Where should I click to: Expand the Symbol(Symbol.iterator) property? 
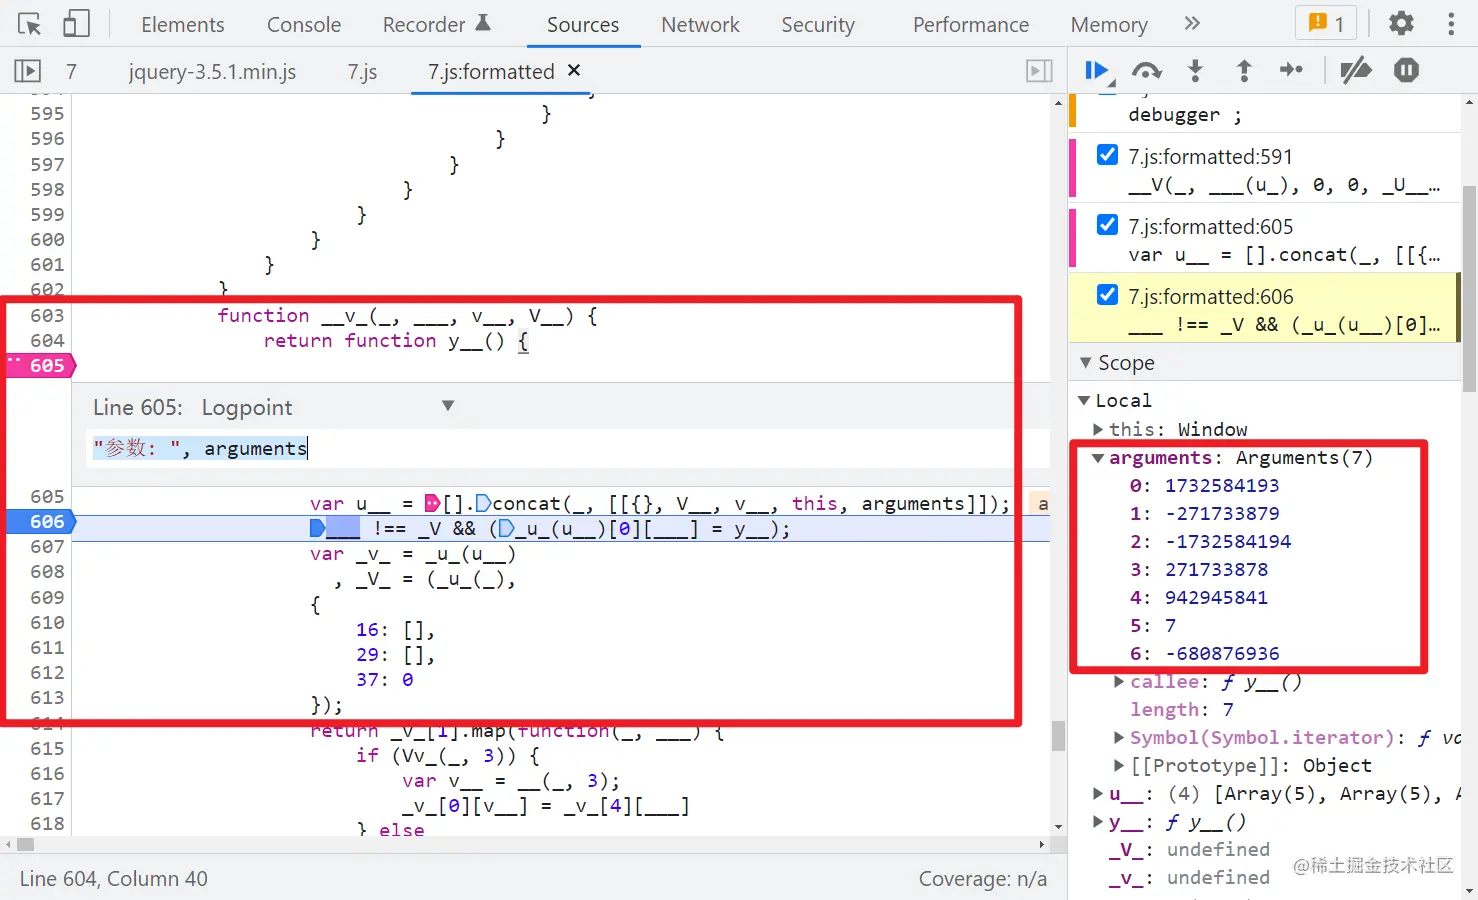[1119, 737]
